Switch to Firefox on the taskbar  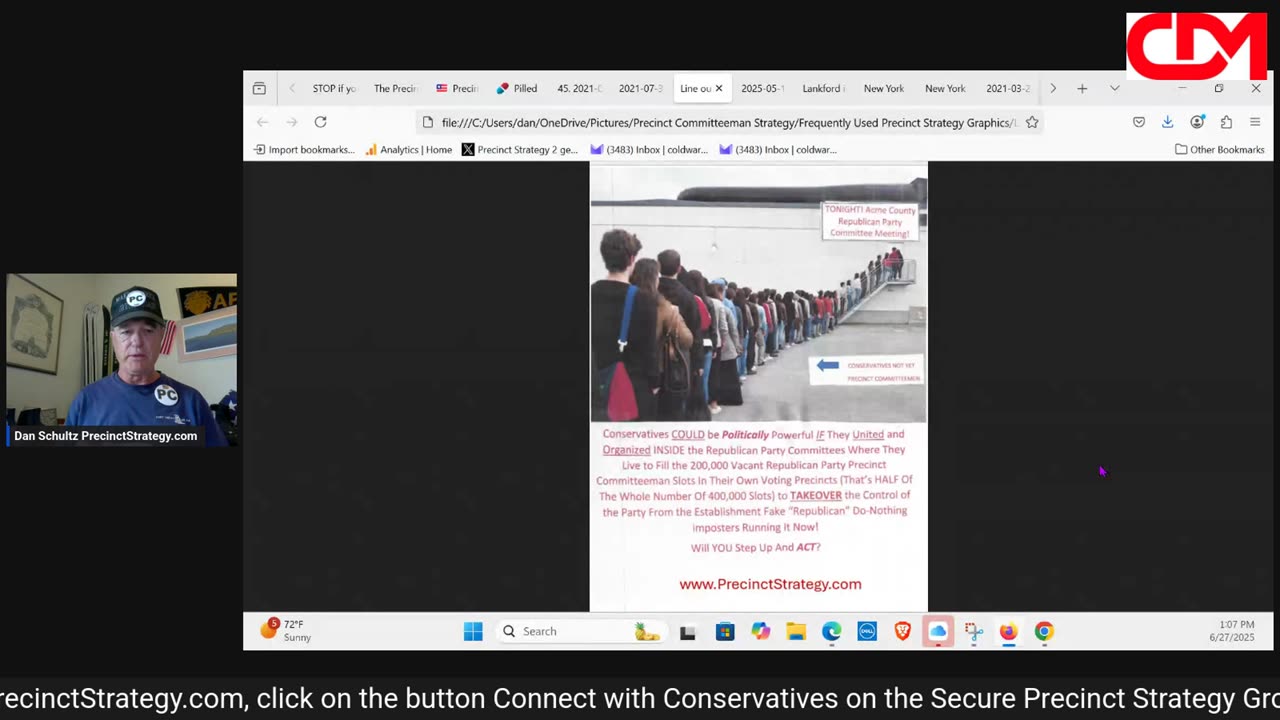1008,631
